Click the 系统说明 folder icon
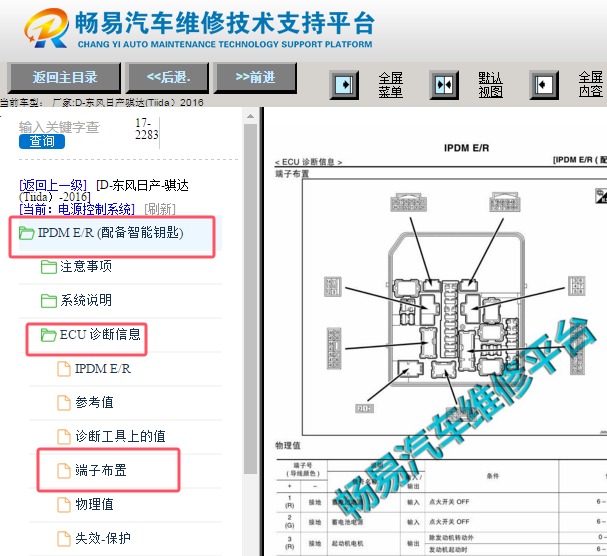This screenshot has height=556, width=607. pos(49,300)
